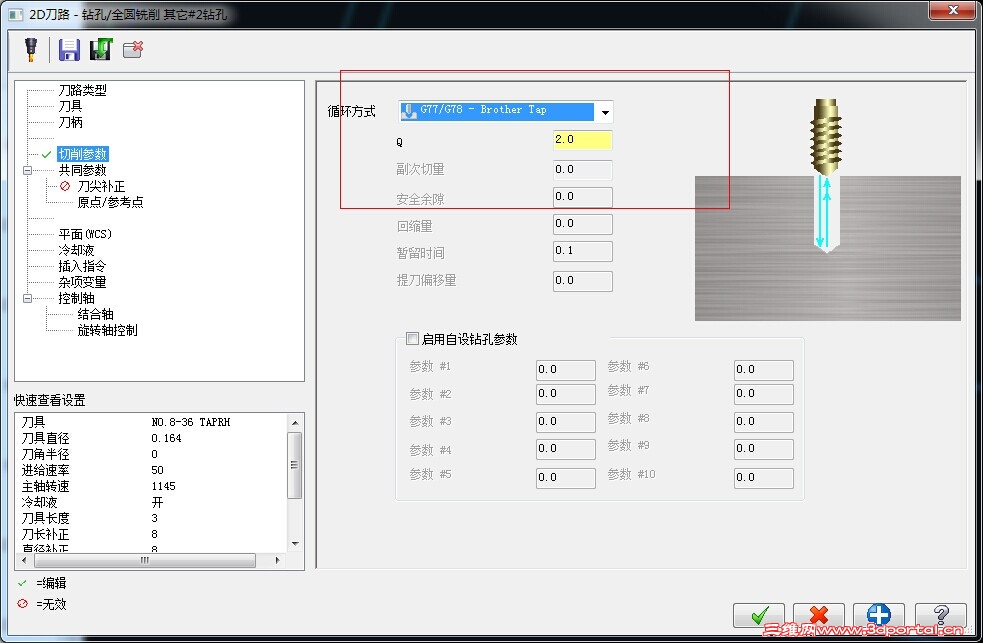Image resolution: width=983 pixels, height=643 pixels.
Task: Click the 参数 #1 input field
Action: click(x=565, y=370)
